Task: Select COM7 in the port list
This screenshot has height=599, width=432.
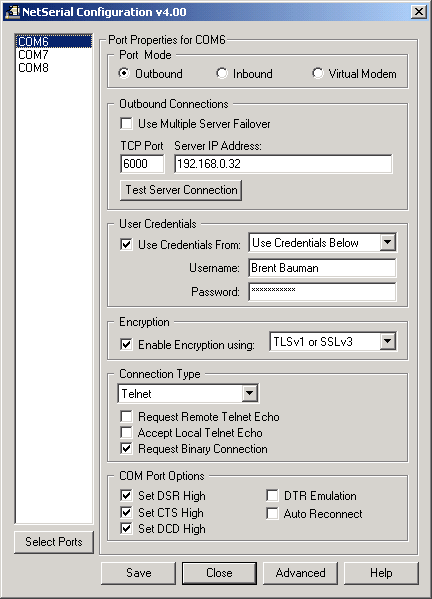Action: point(34,55)
